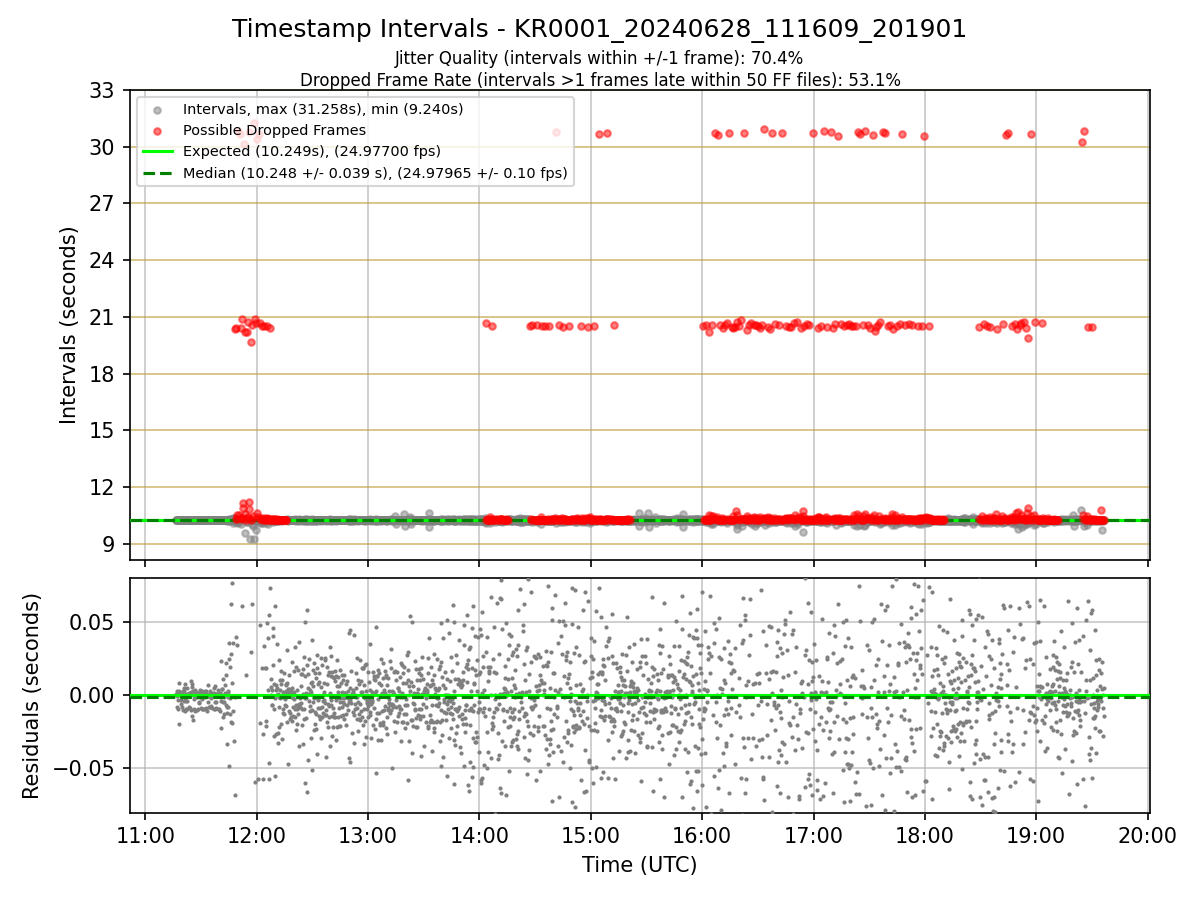Click legend entry 'Possible Dropped Frames'

(x=274, y=130)
